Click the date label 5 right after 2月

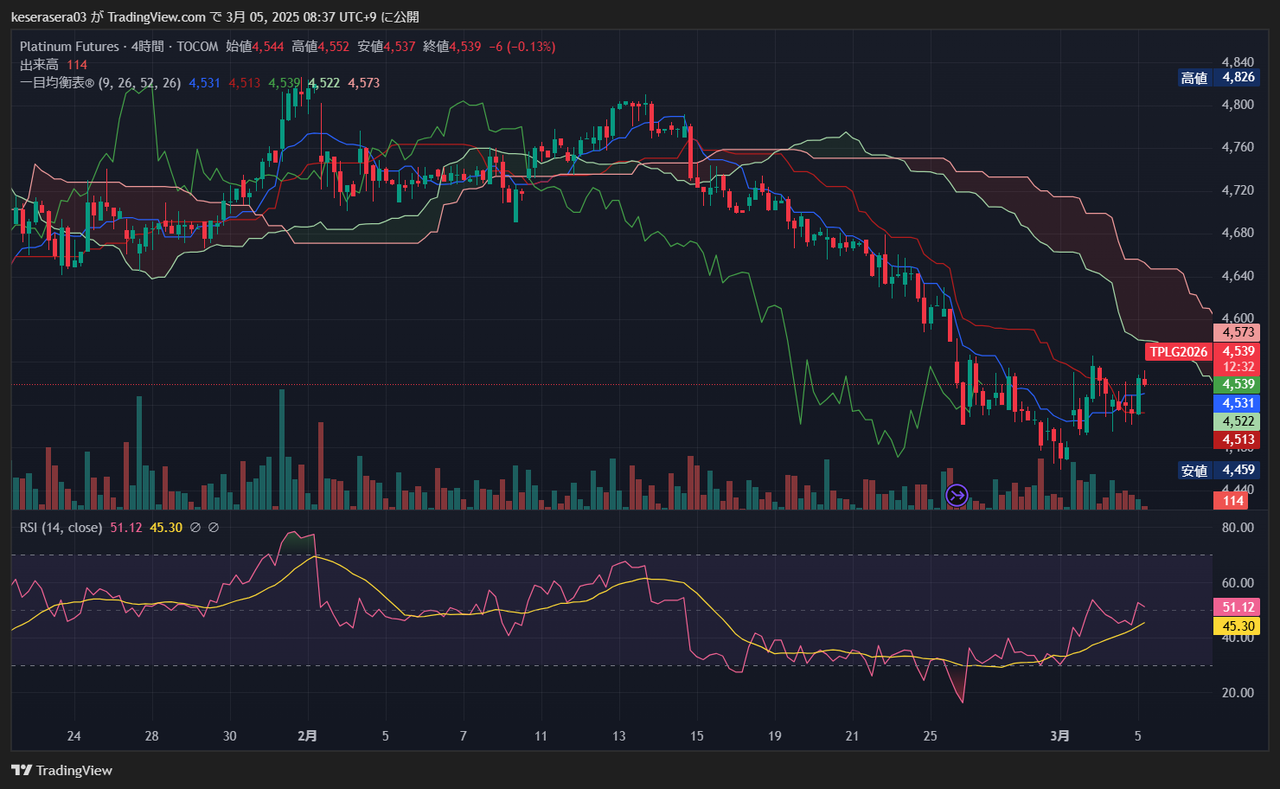tap(385, 736)
